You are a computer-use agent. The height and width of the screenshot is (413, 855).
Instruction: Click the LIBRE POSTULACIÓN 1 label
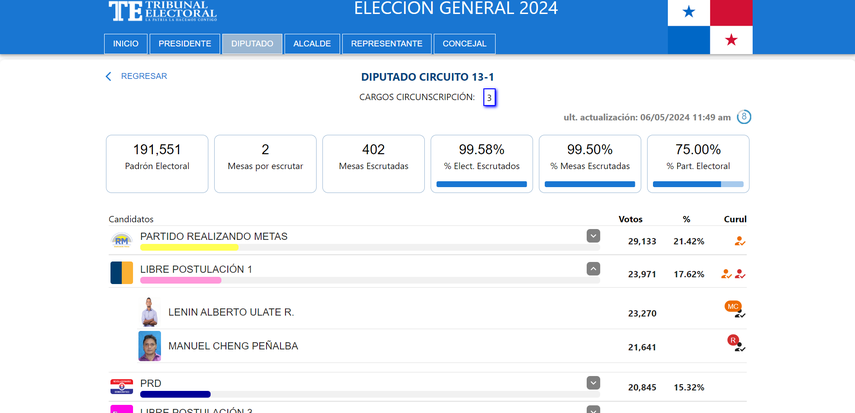click(196, 270)
